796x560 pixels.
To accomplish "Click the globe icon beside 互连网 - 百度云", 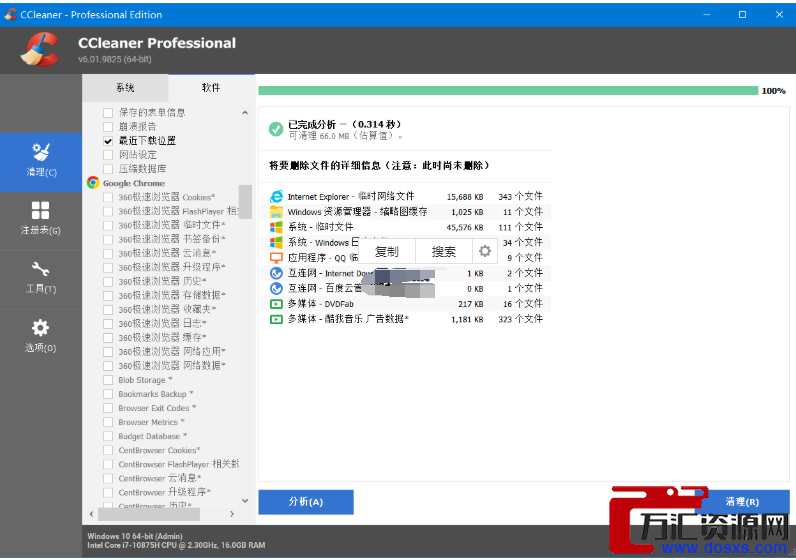I will click(276, 288).
